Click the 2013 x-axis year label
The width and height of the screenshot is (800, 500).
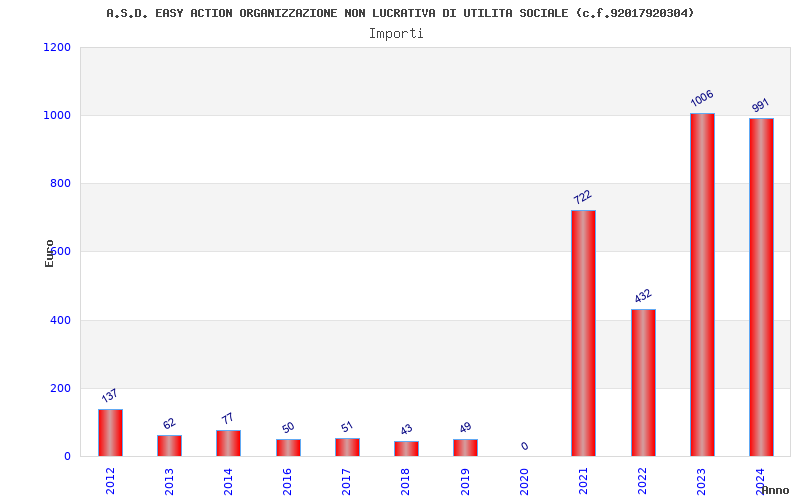169,481
